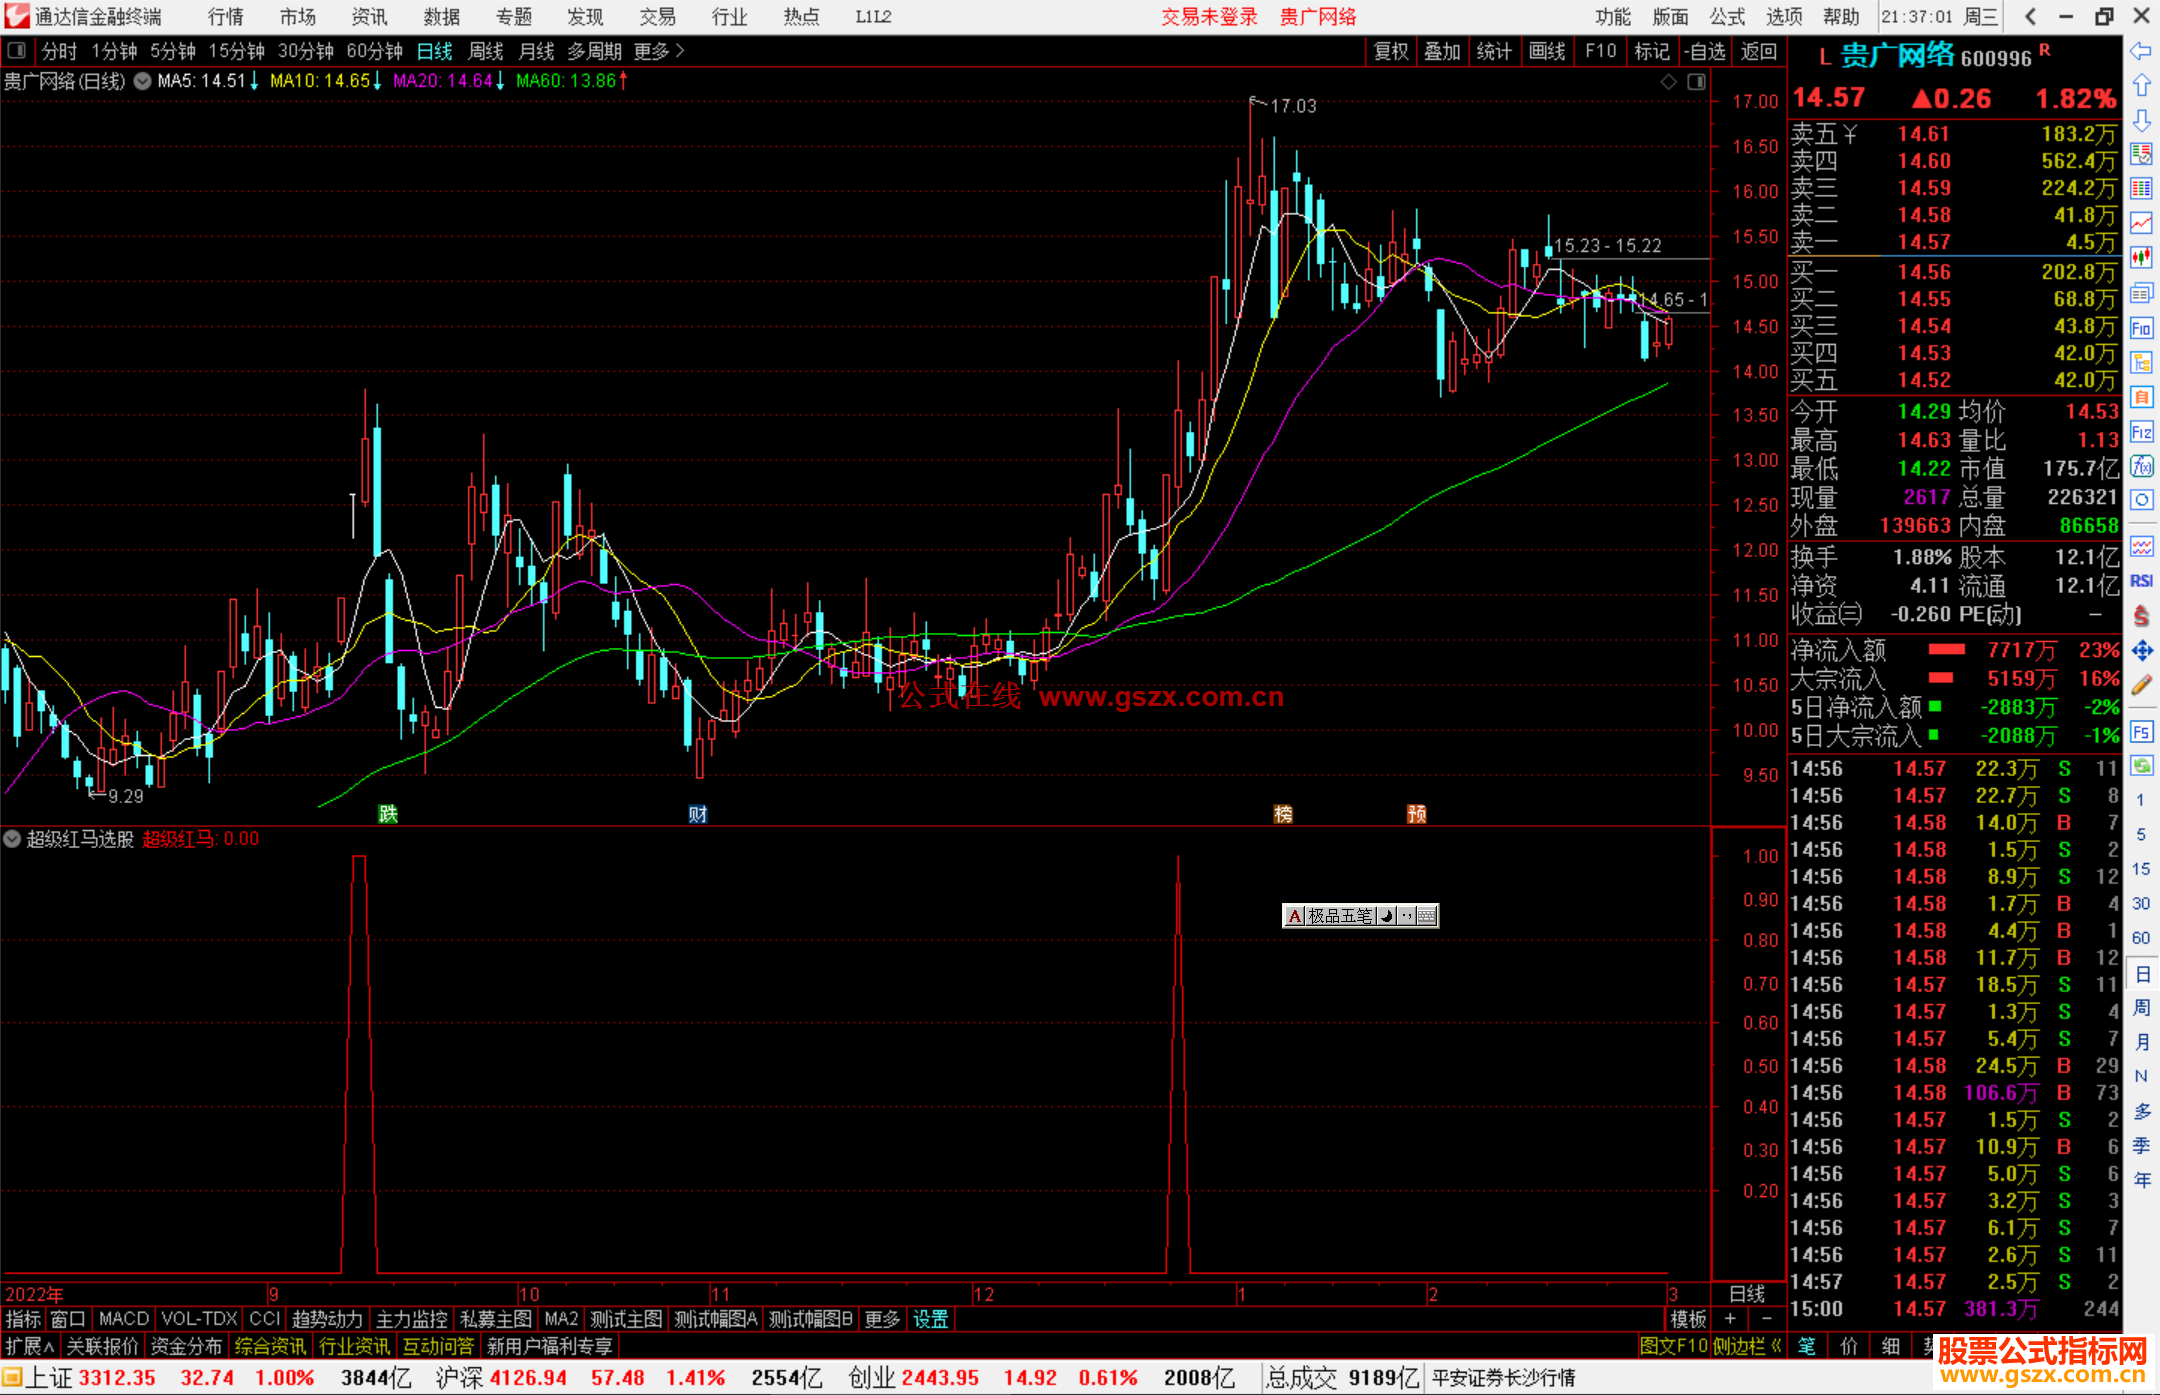This screenshot has width=2160, height=1395.
Task: Click the 复权 button in chart toolbar
Action: point(1391,51)
